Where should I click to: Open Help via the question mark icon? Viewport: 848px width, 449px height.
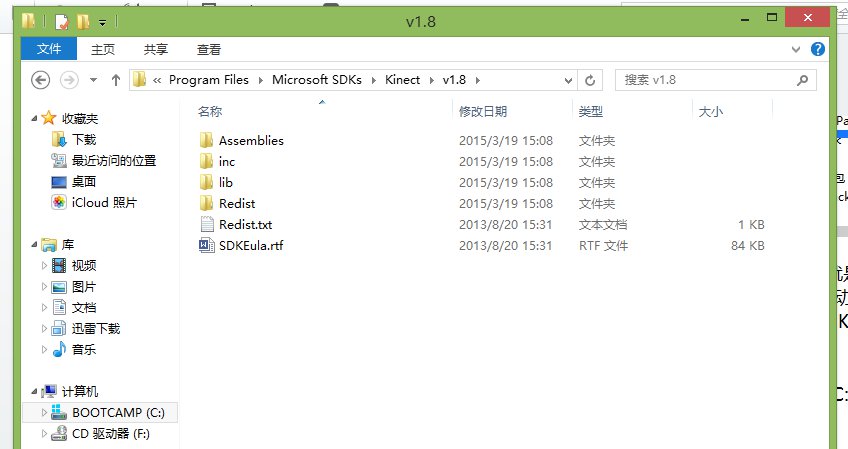click(818, 49)
